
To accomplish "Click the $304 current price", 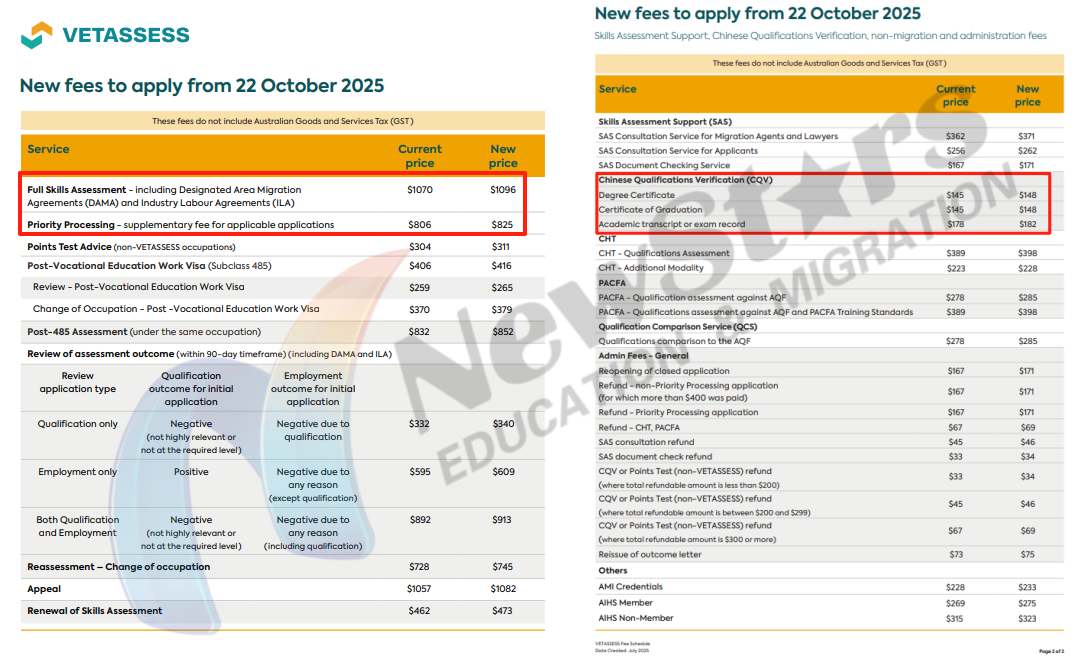I will point(419,247).
